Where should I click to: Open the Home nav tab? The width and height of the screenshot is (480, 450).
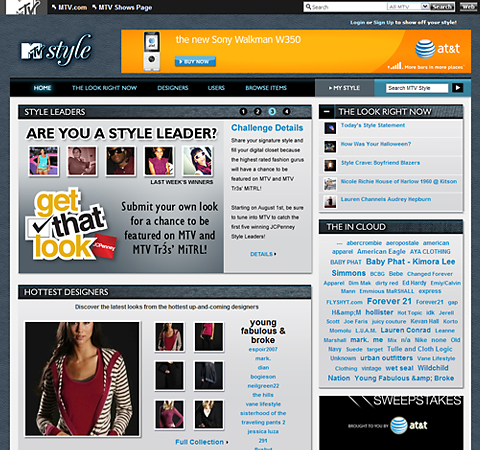pyautogui.click(x=42, y=88)
